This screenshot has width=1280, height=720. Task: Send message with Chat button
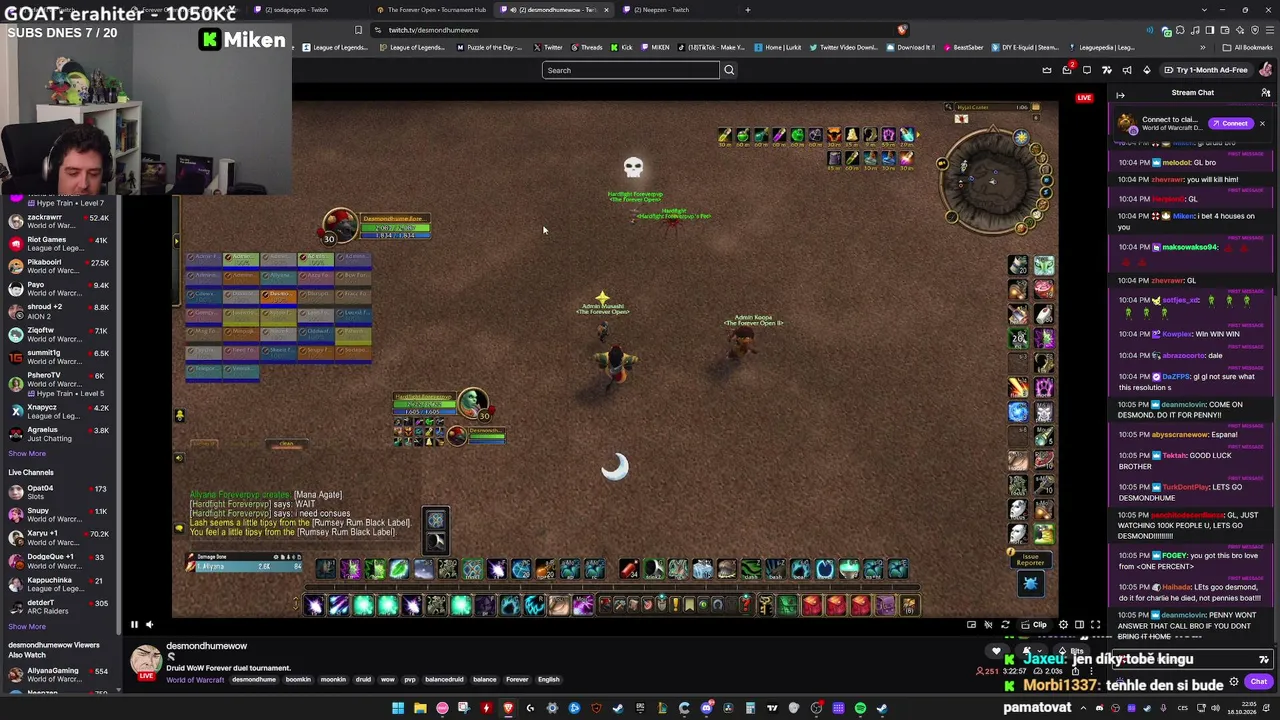pos(1258,682)
